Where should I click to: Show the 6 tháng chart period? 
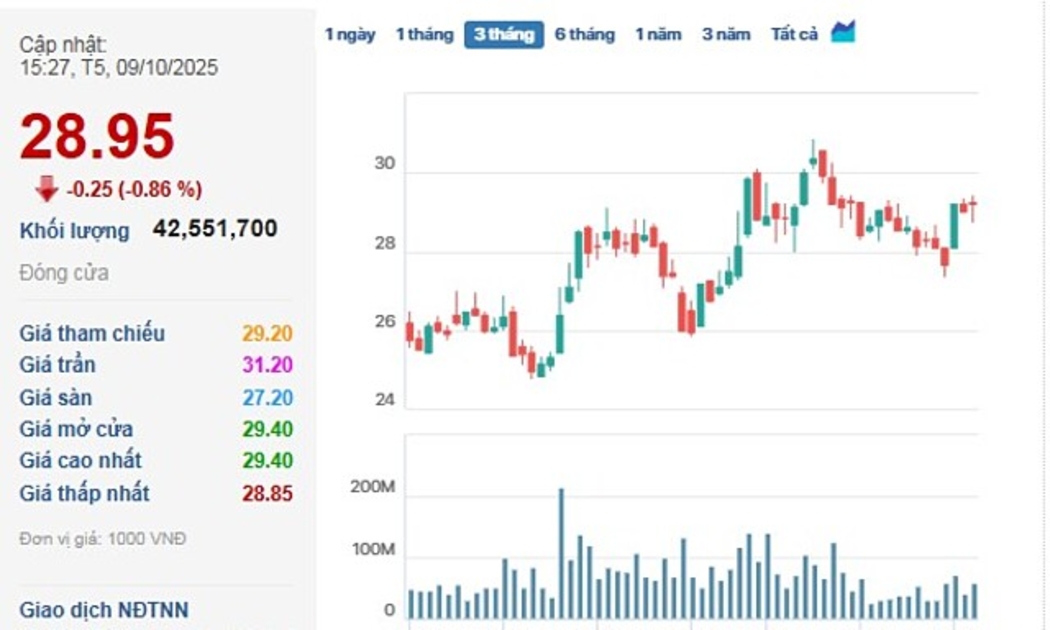(584, 34)
